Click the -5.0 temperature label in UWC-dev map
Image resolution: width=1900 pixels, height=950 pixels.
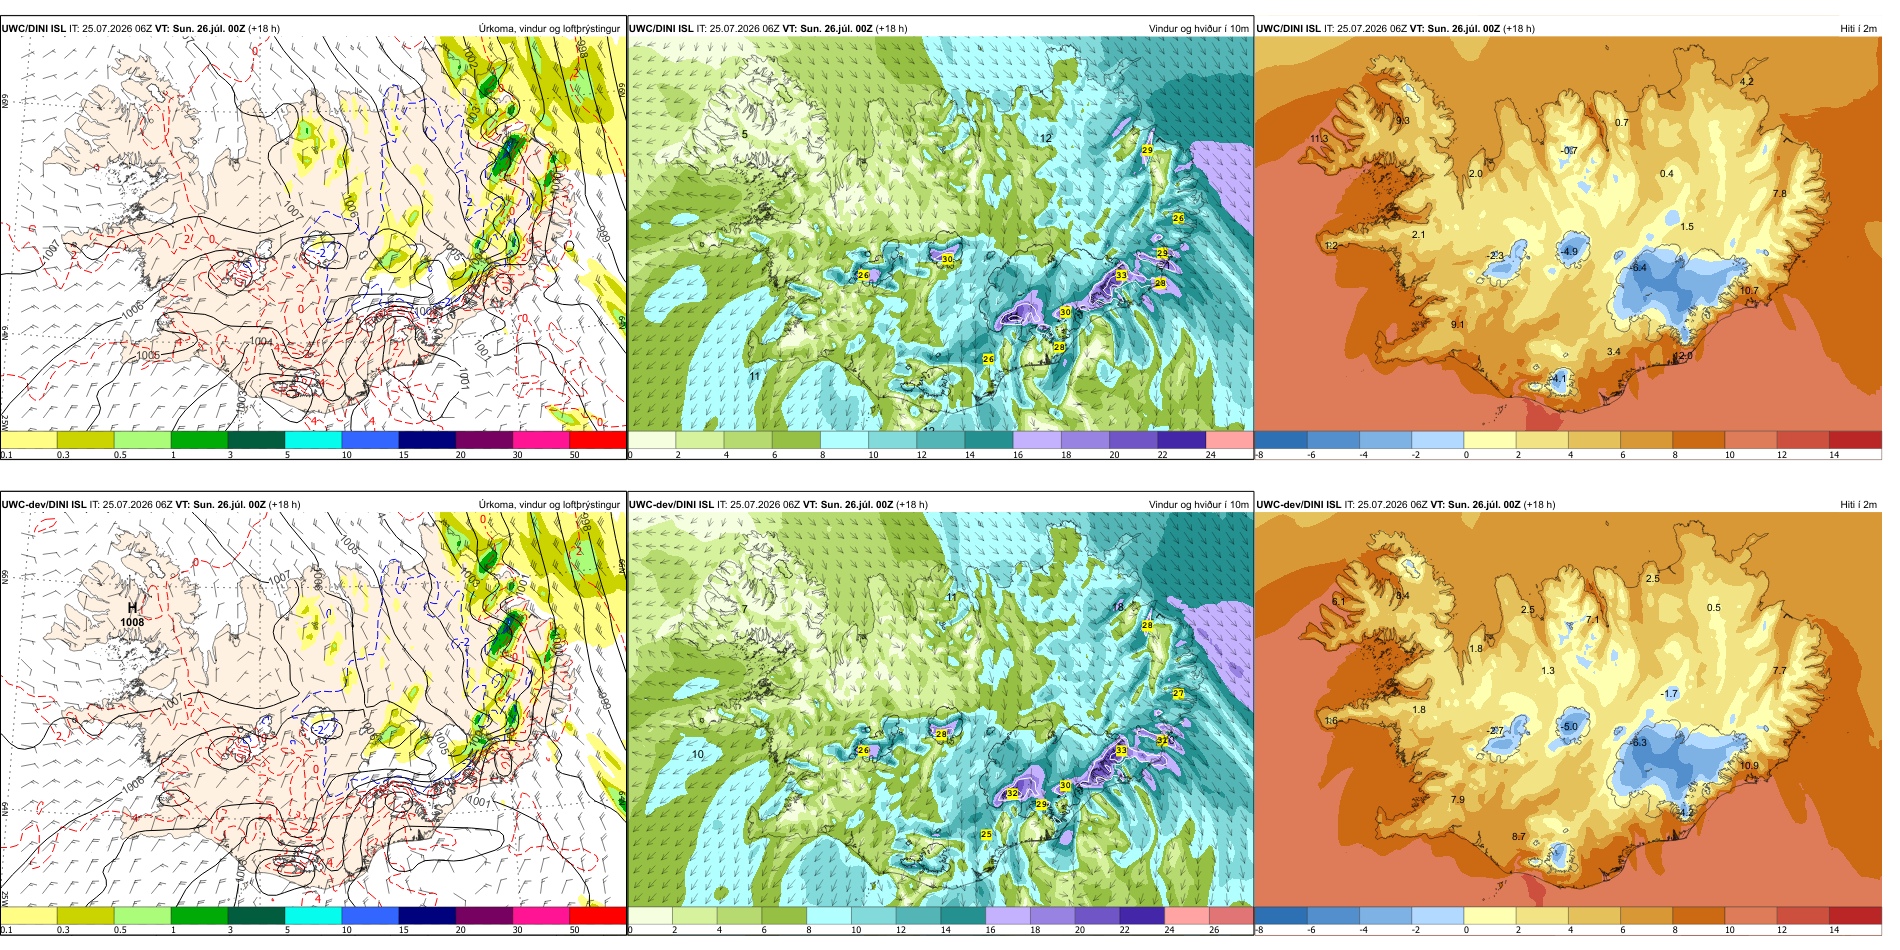[1570, 727]
